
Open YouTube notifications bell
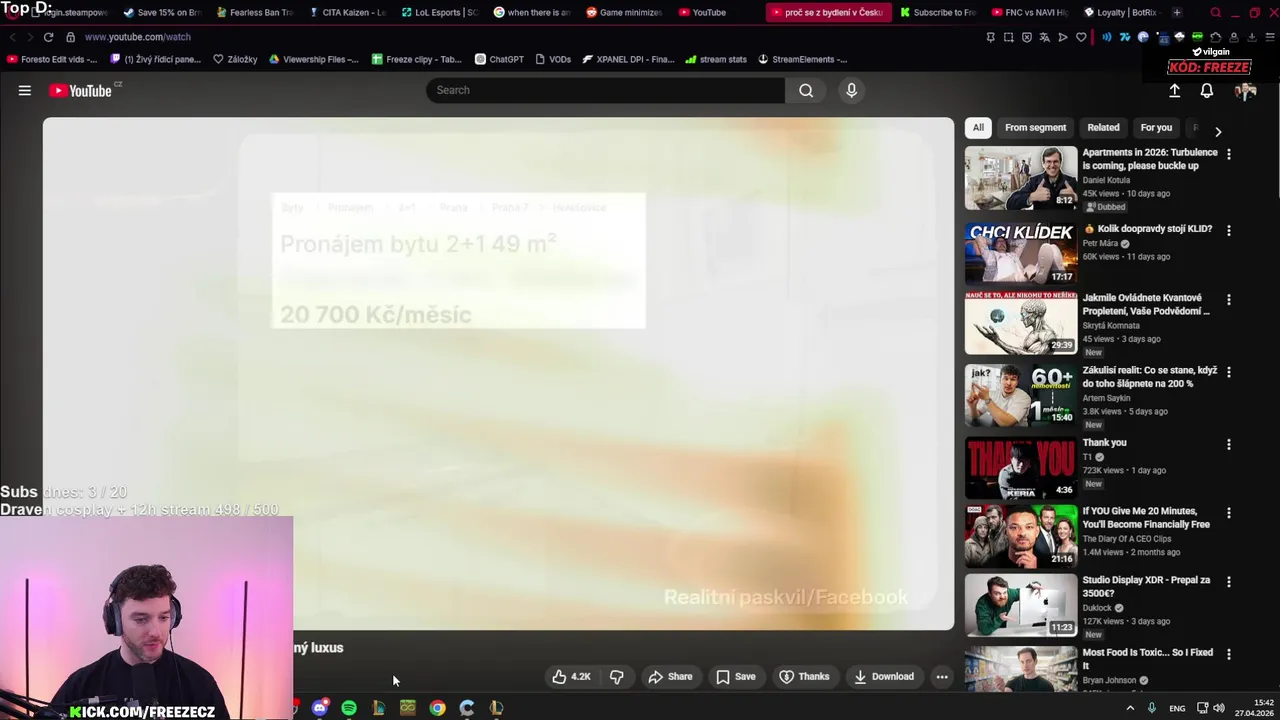point(1207,91)
